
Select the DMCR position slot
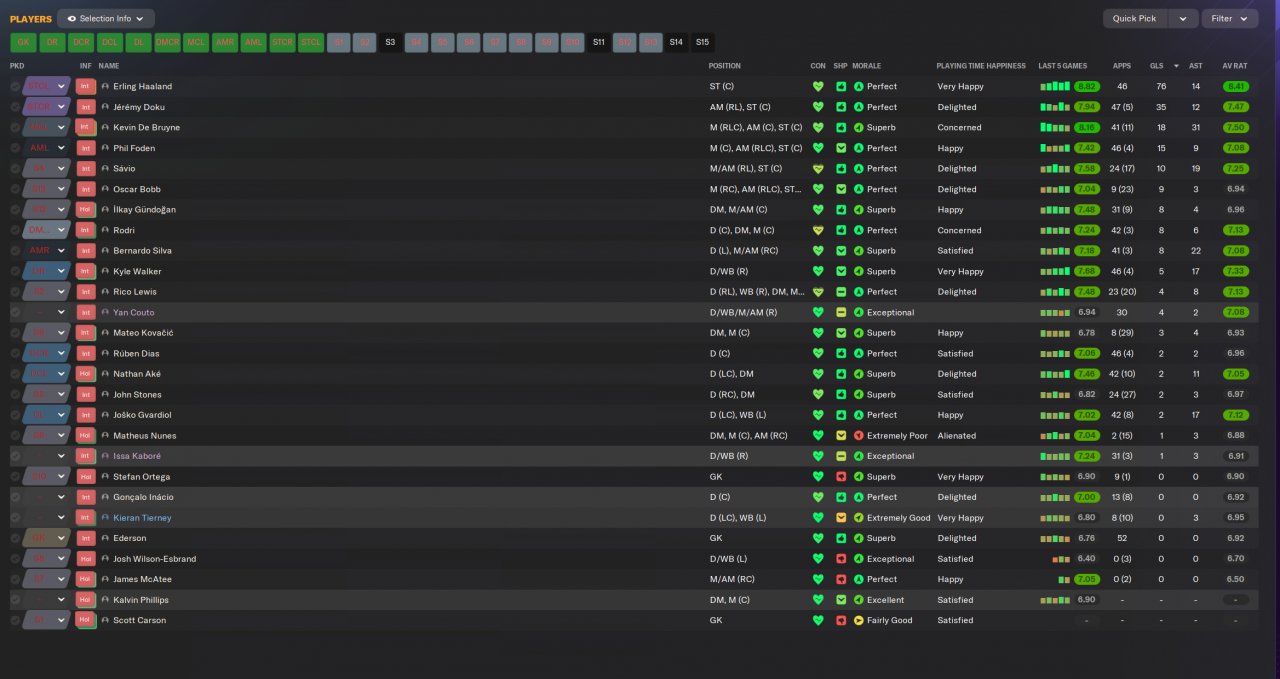167,42
